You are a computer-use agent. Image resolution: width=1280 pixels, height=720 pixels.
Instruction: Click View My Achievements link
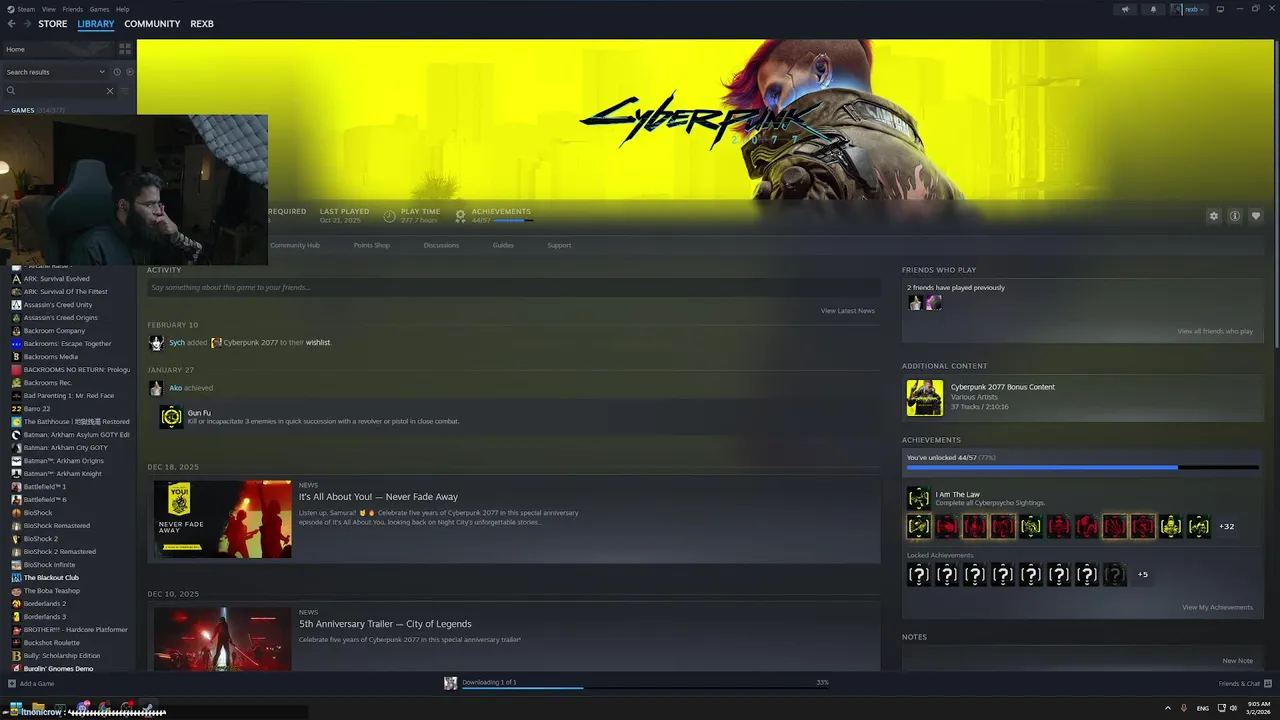[1217, 607]
